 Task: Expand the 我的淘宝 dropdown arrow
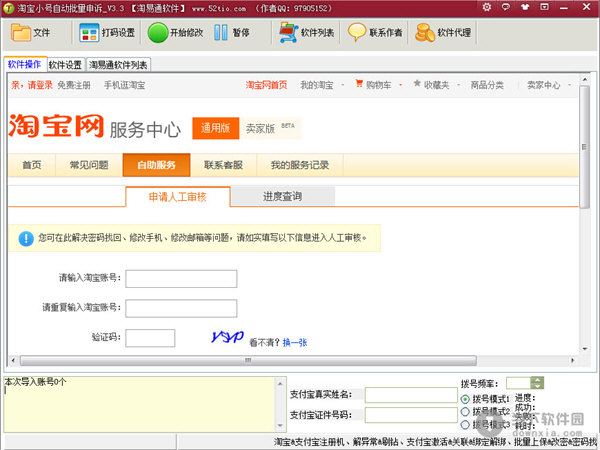(342, 85)
